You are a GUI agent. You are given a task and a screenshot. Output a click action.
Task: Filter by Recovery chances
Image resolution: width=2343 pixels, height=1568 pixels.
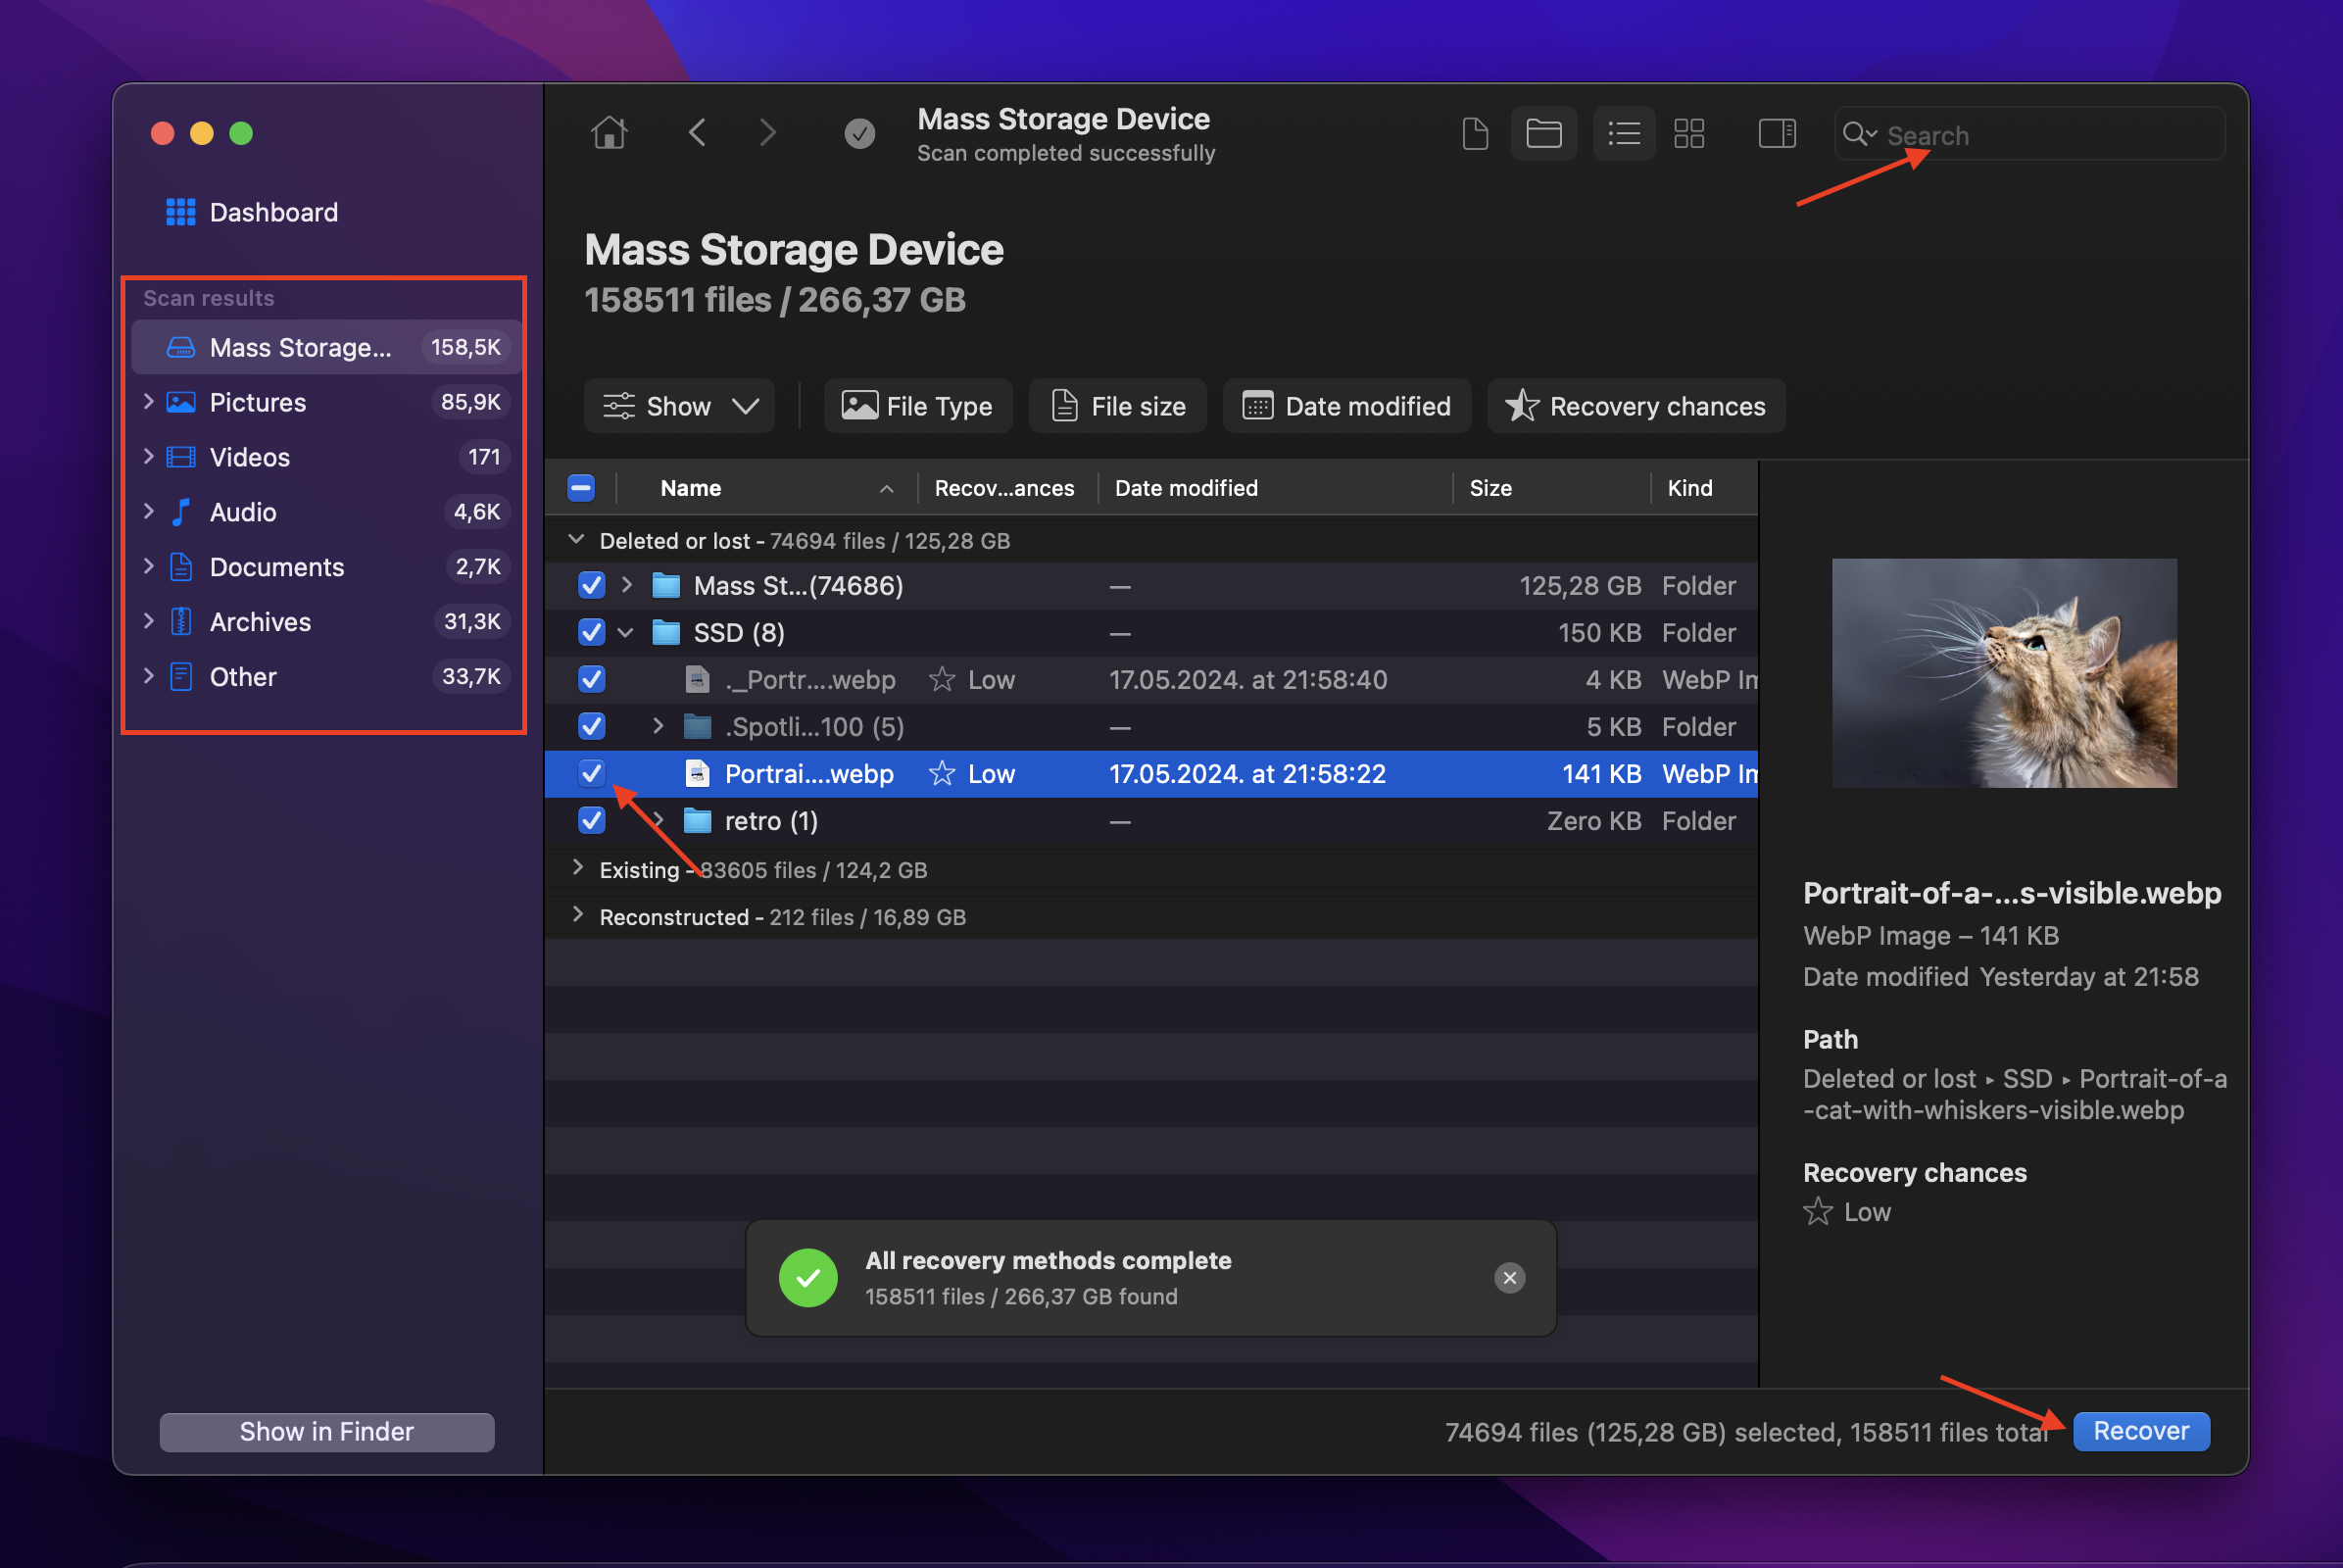pyautogui.click(x=1637, y=406)
